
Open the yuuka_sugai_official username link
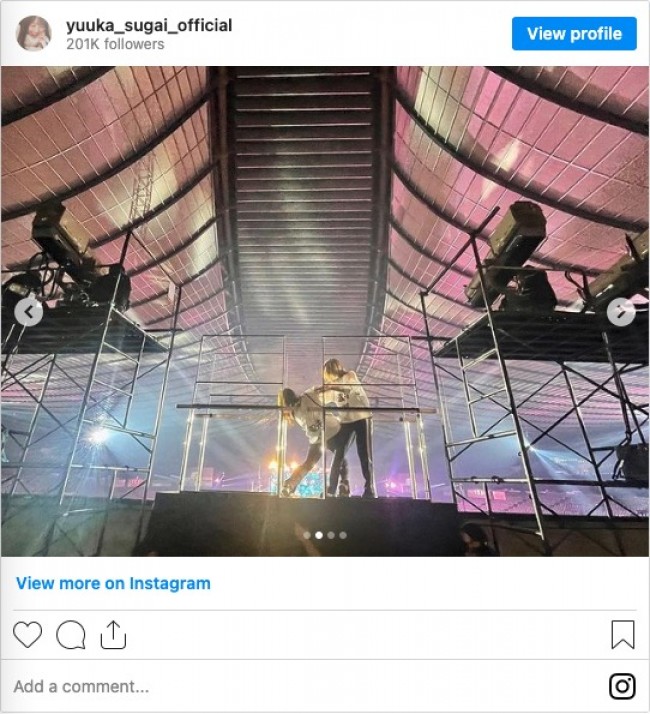pyautogui.click(x=149, y=26)
